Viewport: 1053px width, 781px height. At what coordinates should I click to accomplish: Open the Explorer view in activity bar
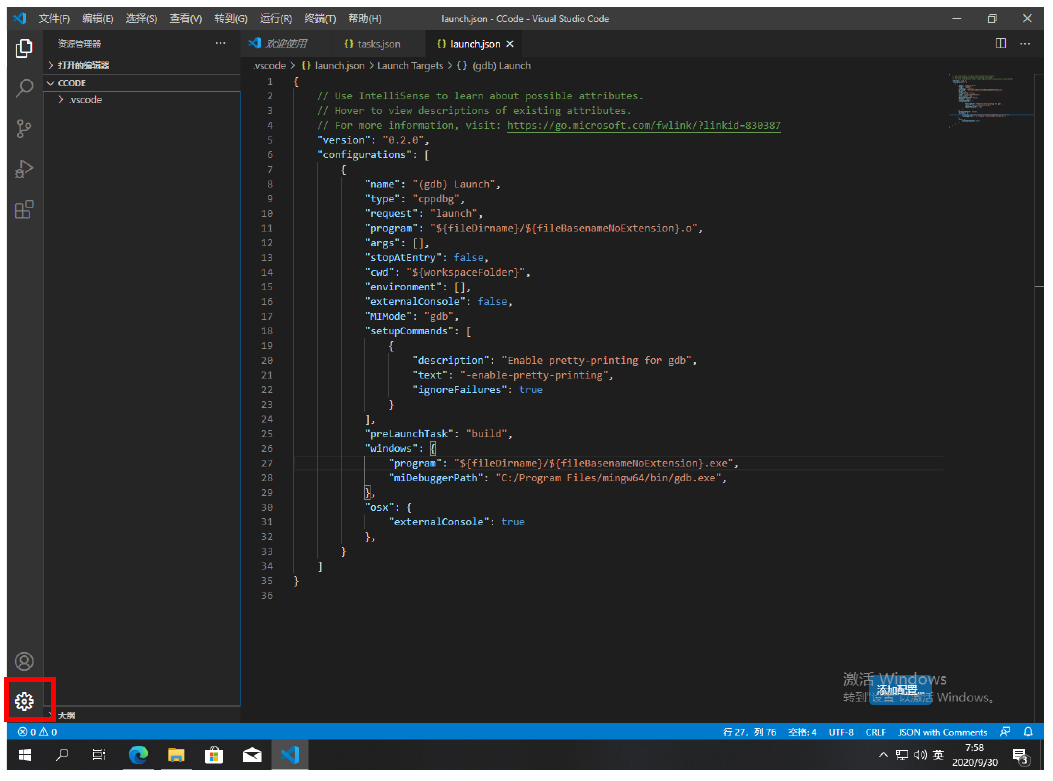pyautogui.click(x=24, y=48)
